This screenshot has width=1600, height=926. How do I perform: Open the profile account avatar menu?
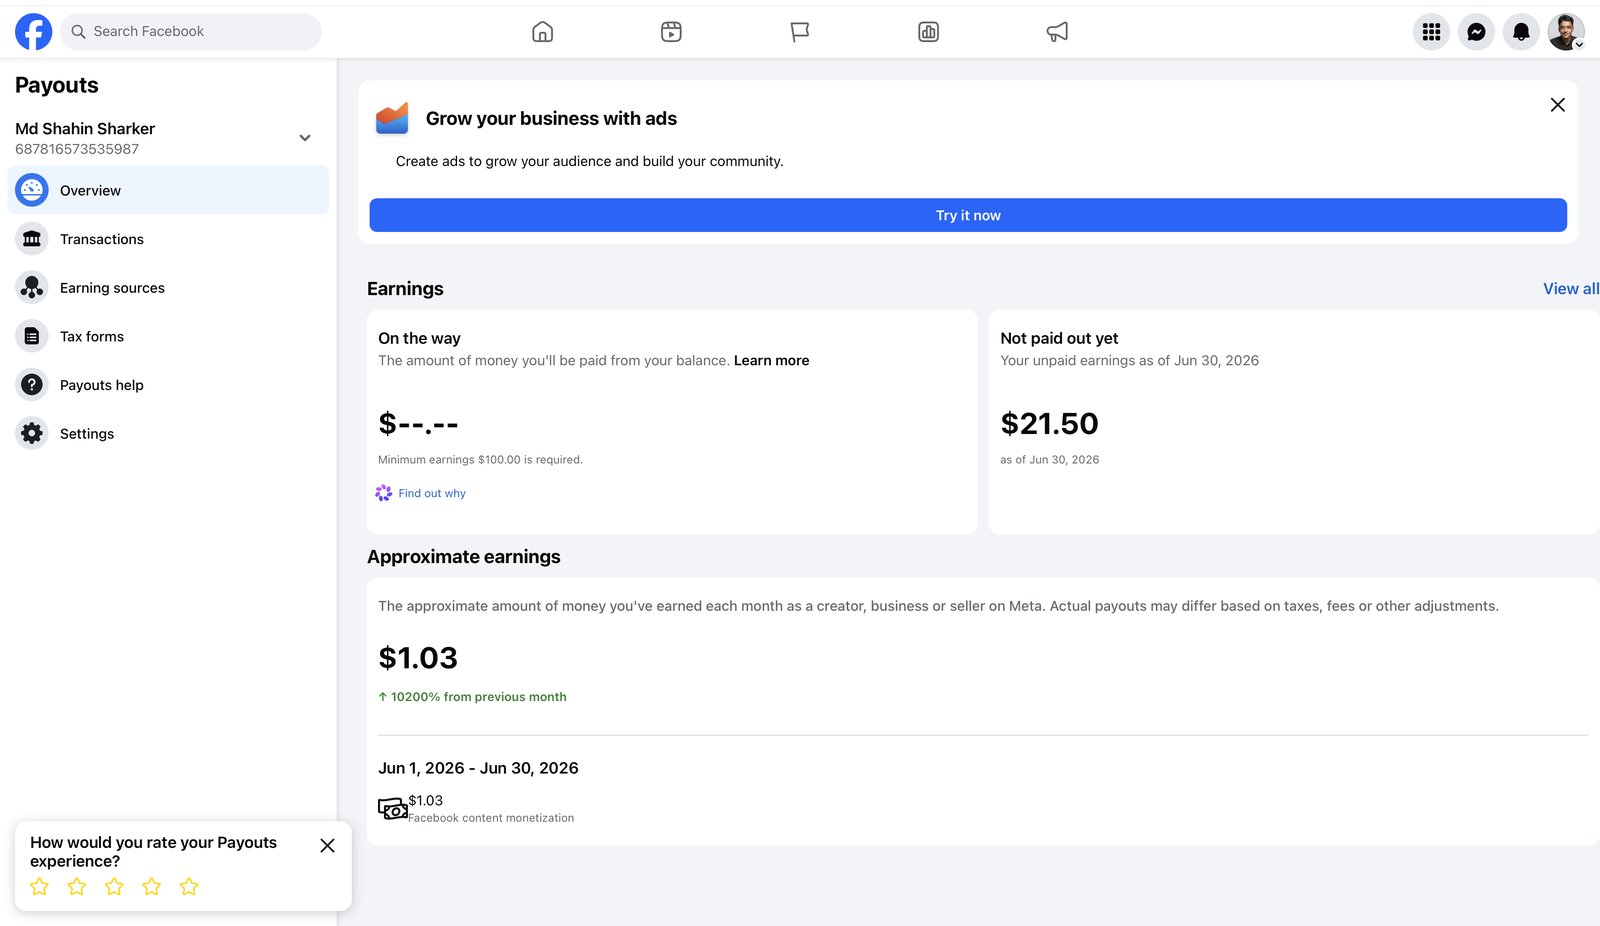(1566, 32)
